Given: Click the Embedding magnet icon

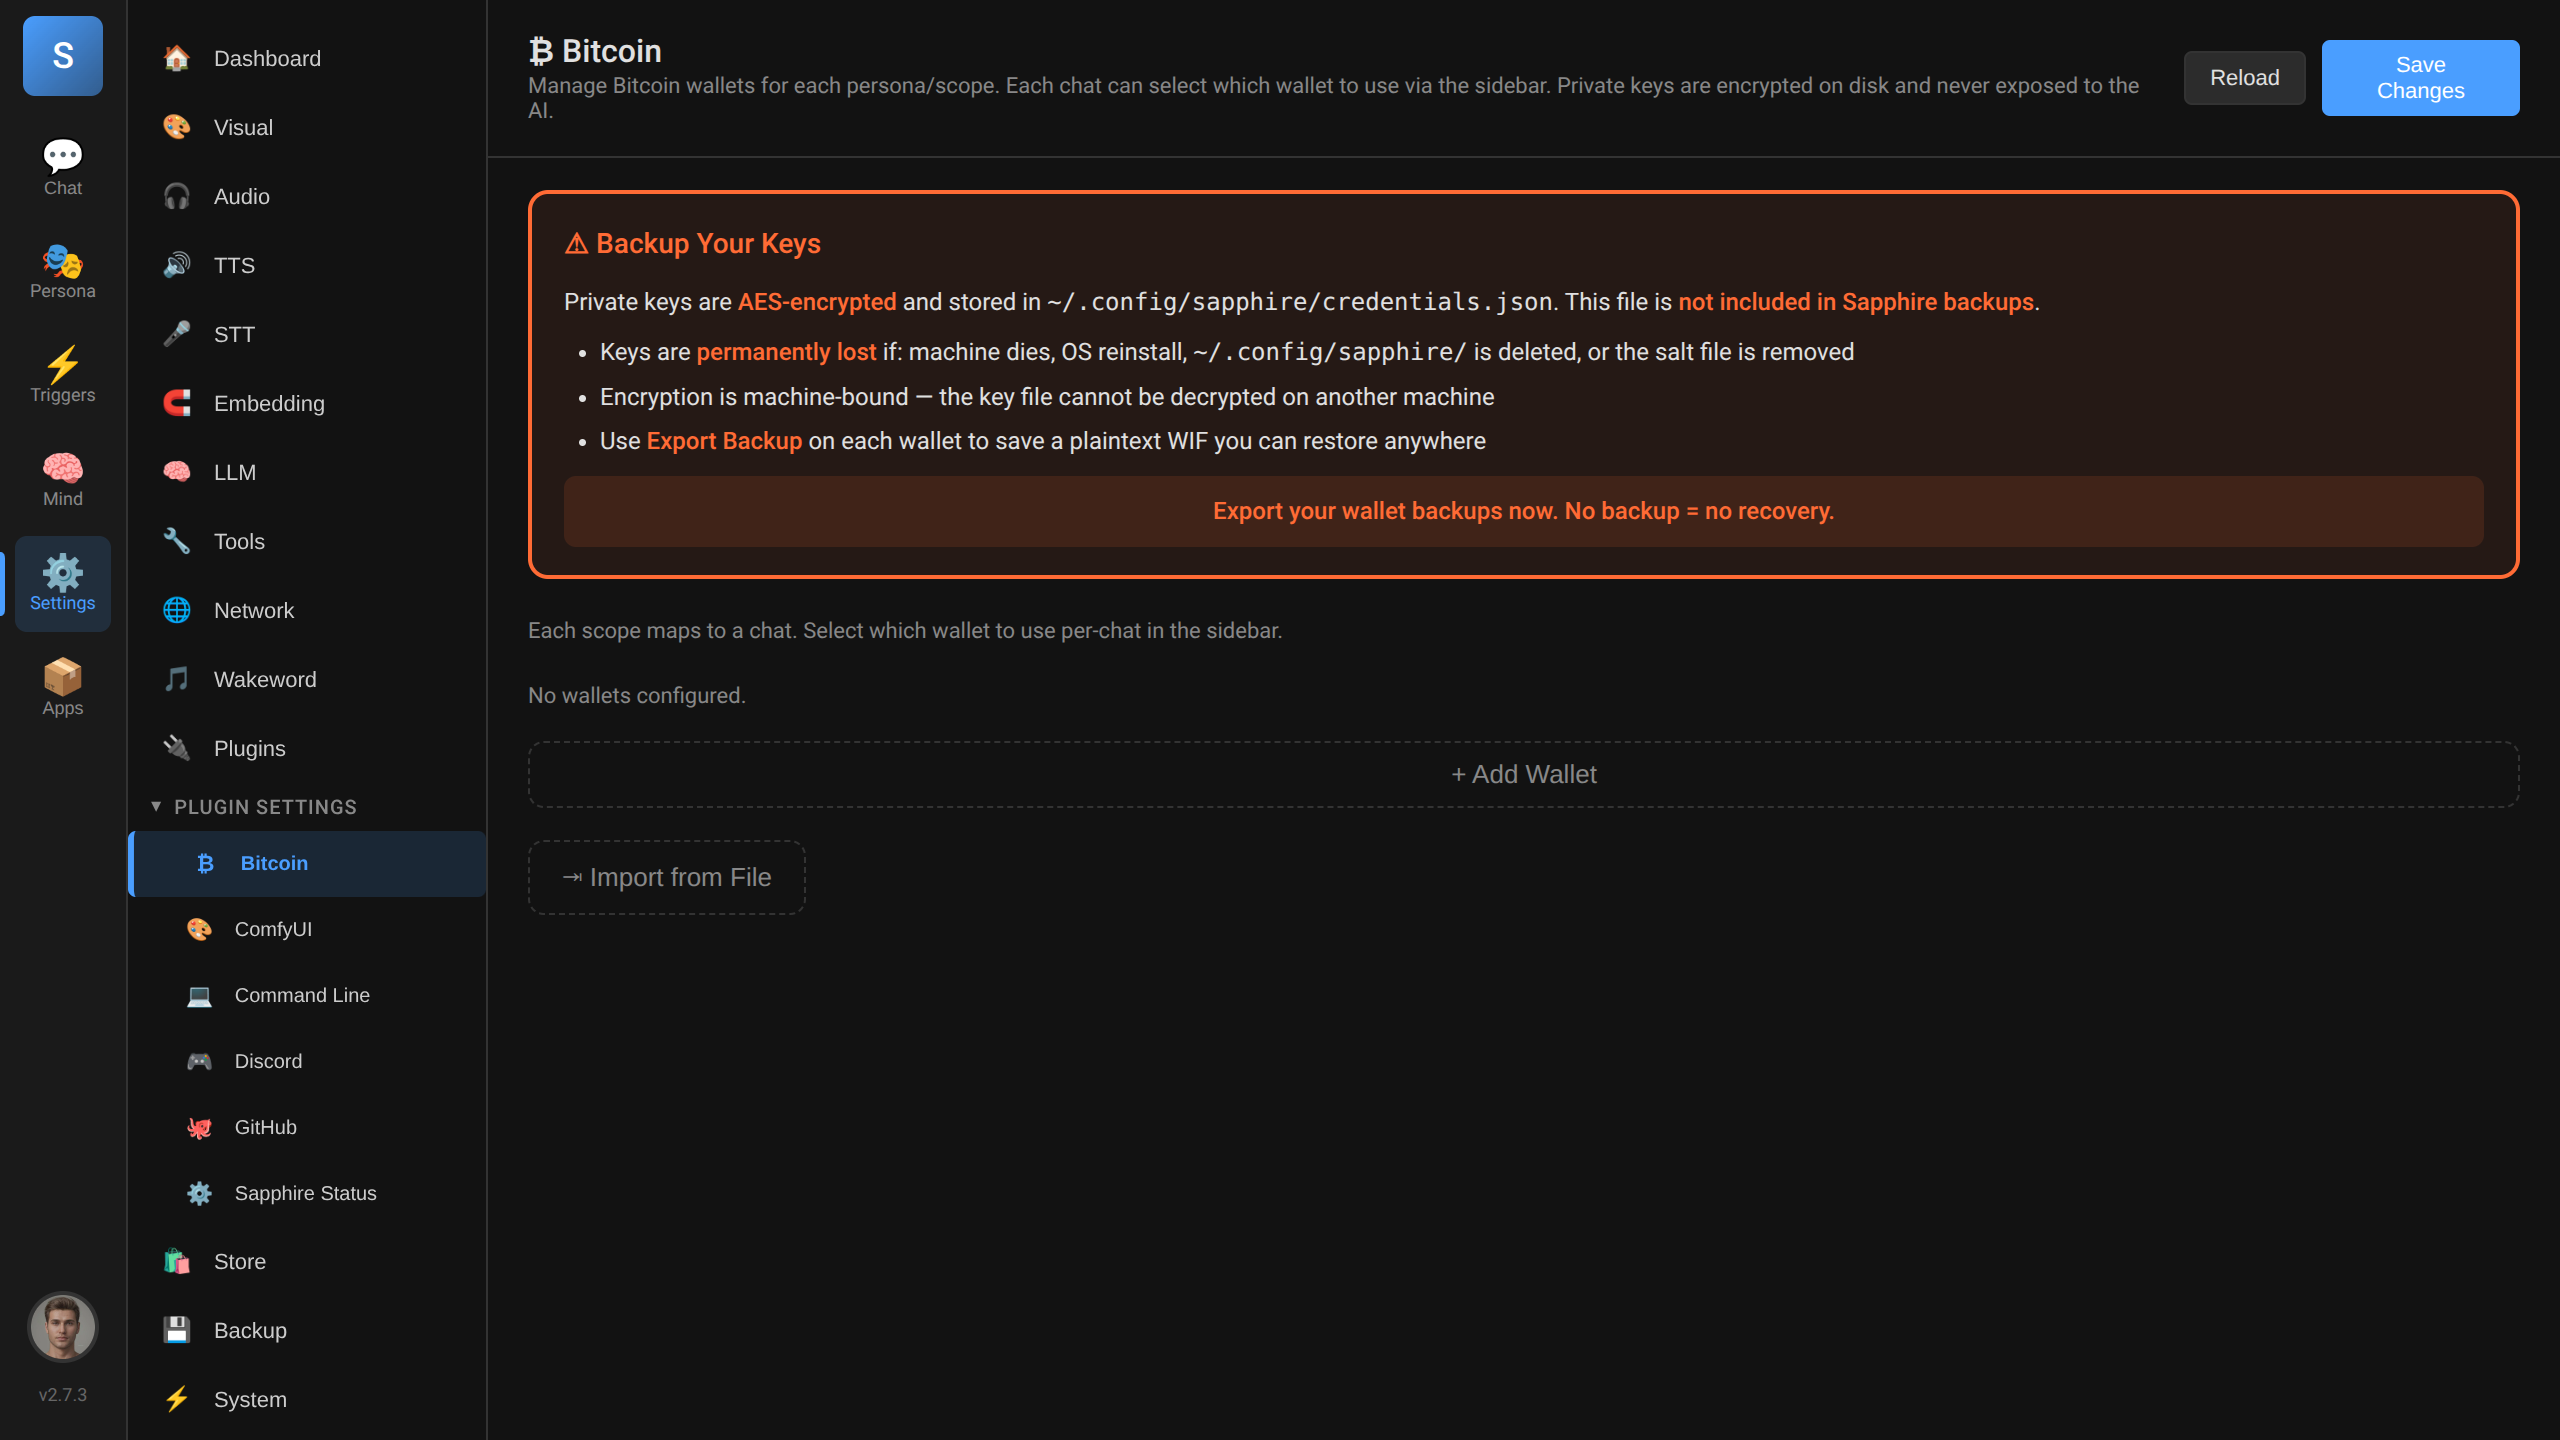Looking at the screenshot, I should point(177,403).
